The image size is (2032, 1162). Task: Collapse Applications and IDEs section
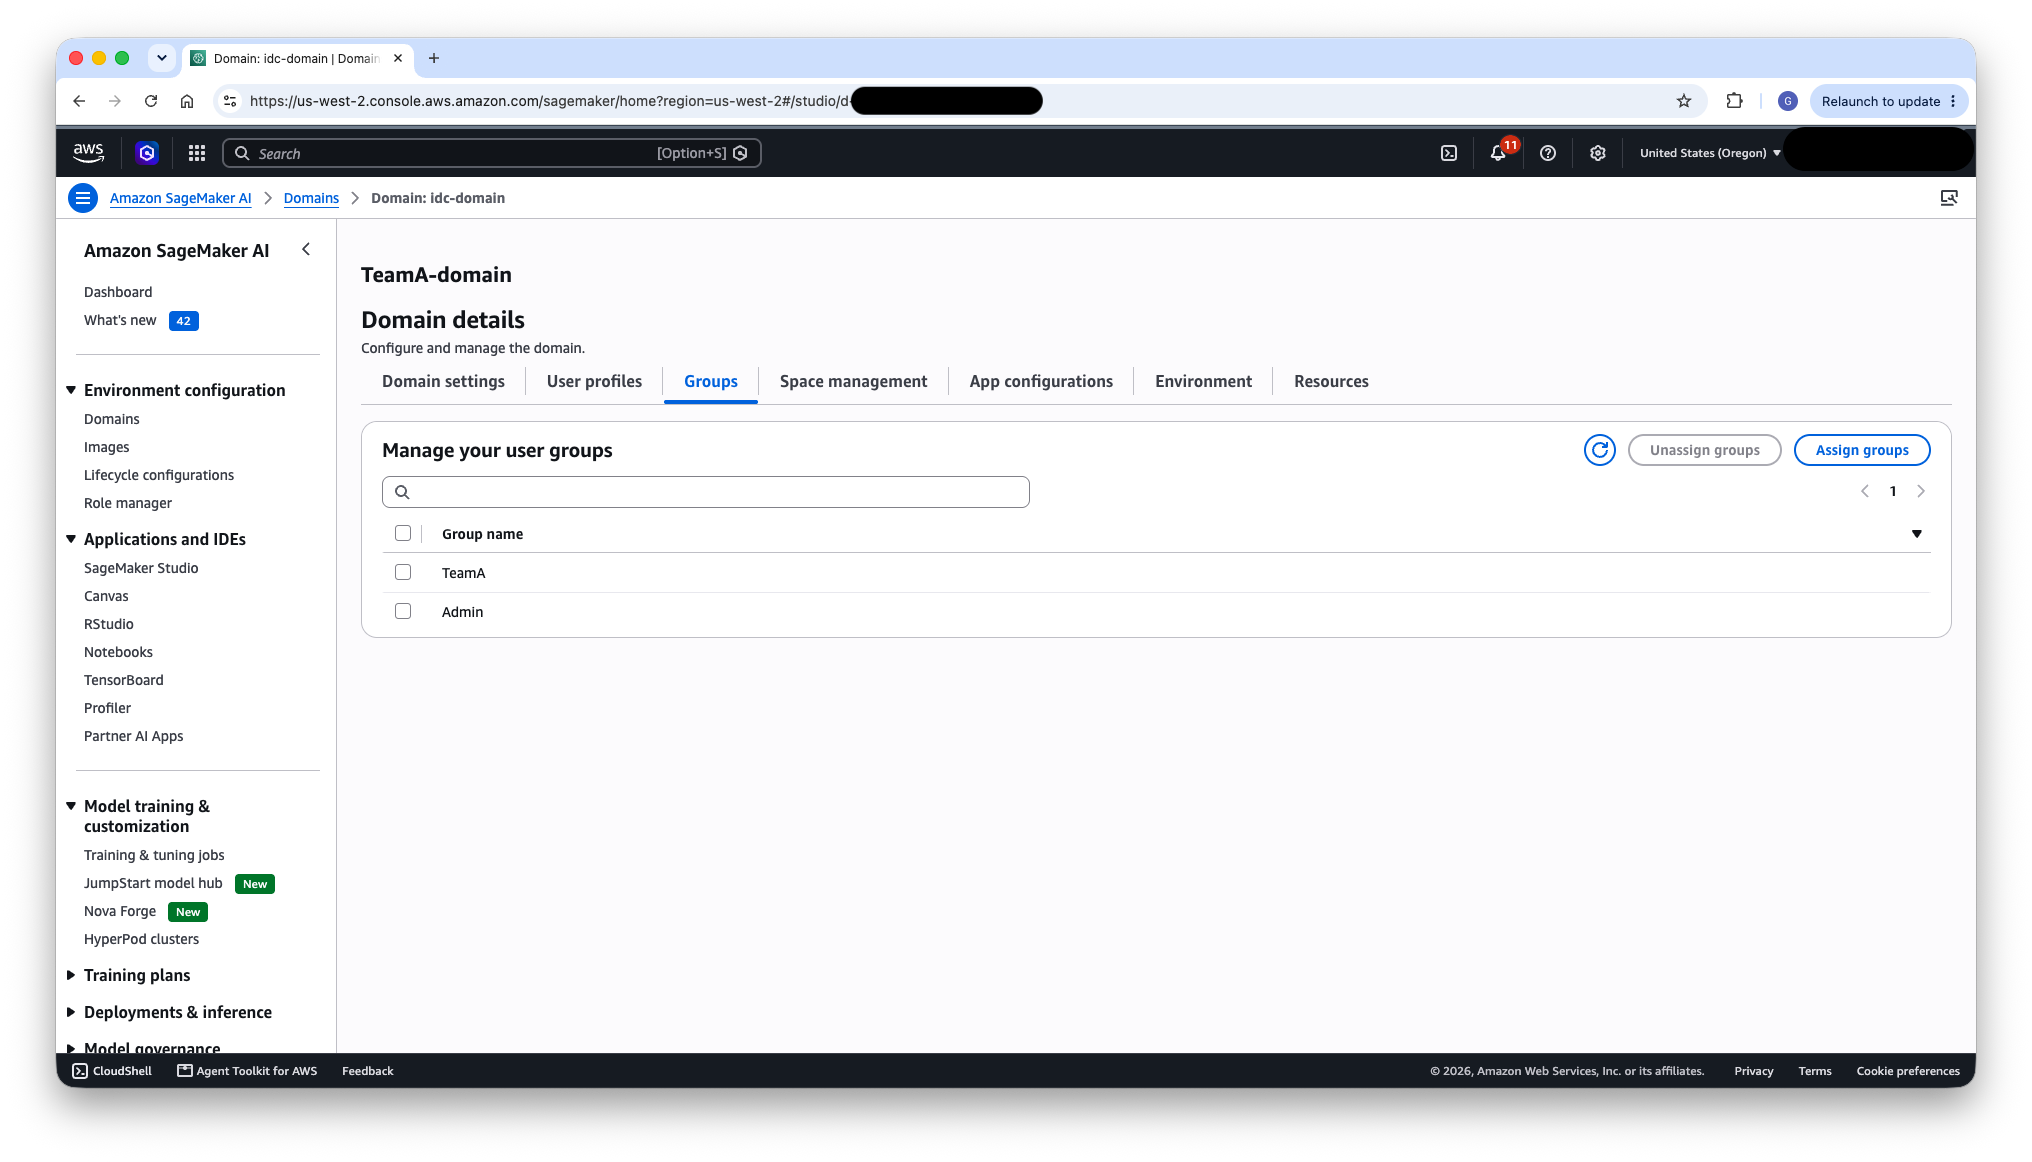pos(71,539)
